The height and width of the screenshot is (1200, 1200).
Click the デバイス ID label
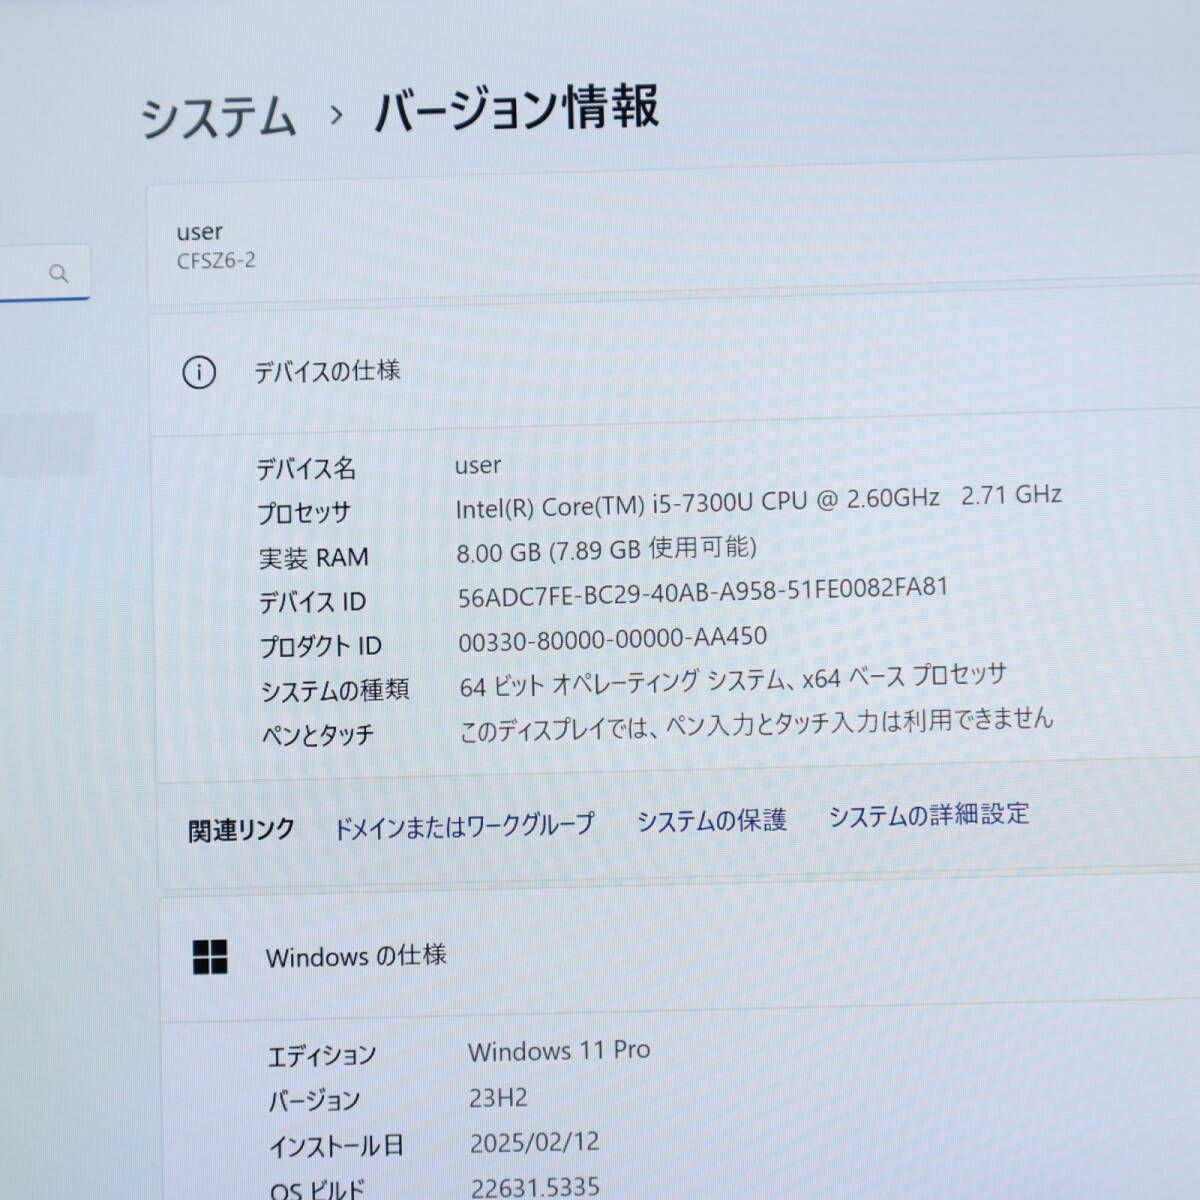pyautogui.click(x=312, y=602)
